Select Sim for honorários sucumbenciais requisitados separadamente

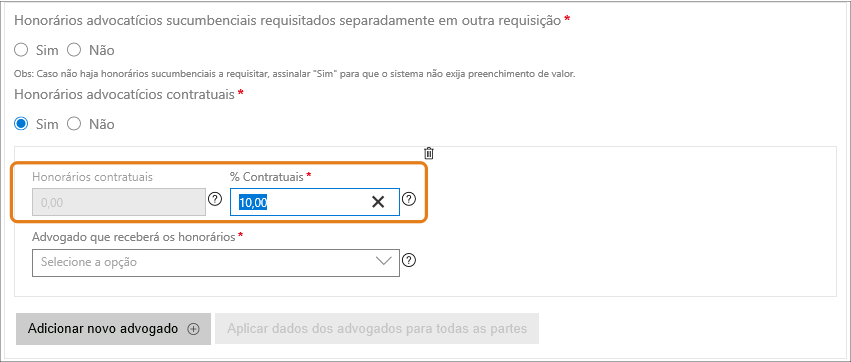pos(21,50)
